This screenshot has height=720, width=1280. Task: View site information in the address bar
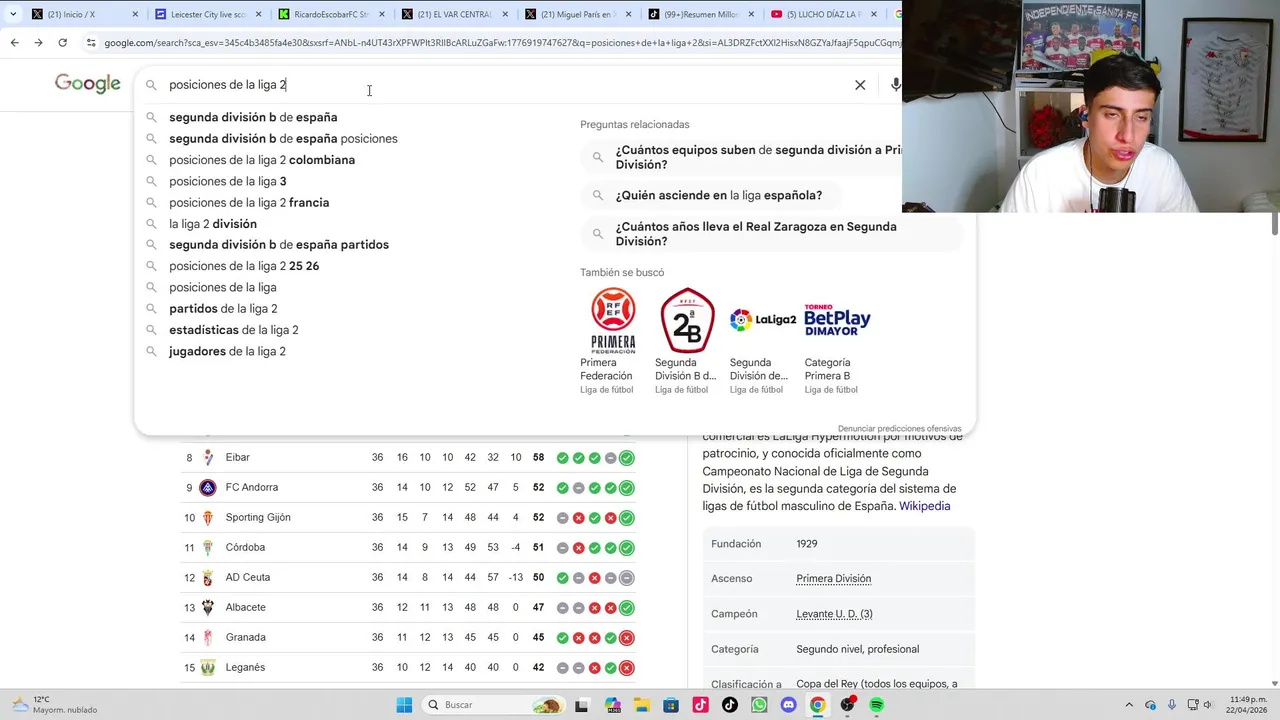coord(91,43)
